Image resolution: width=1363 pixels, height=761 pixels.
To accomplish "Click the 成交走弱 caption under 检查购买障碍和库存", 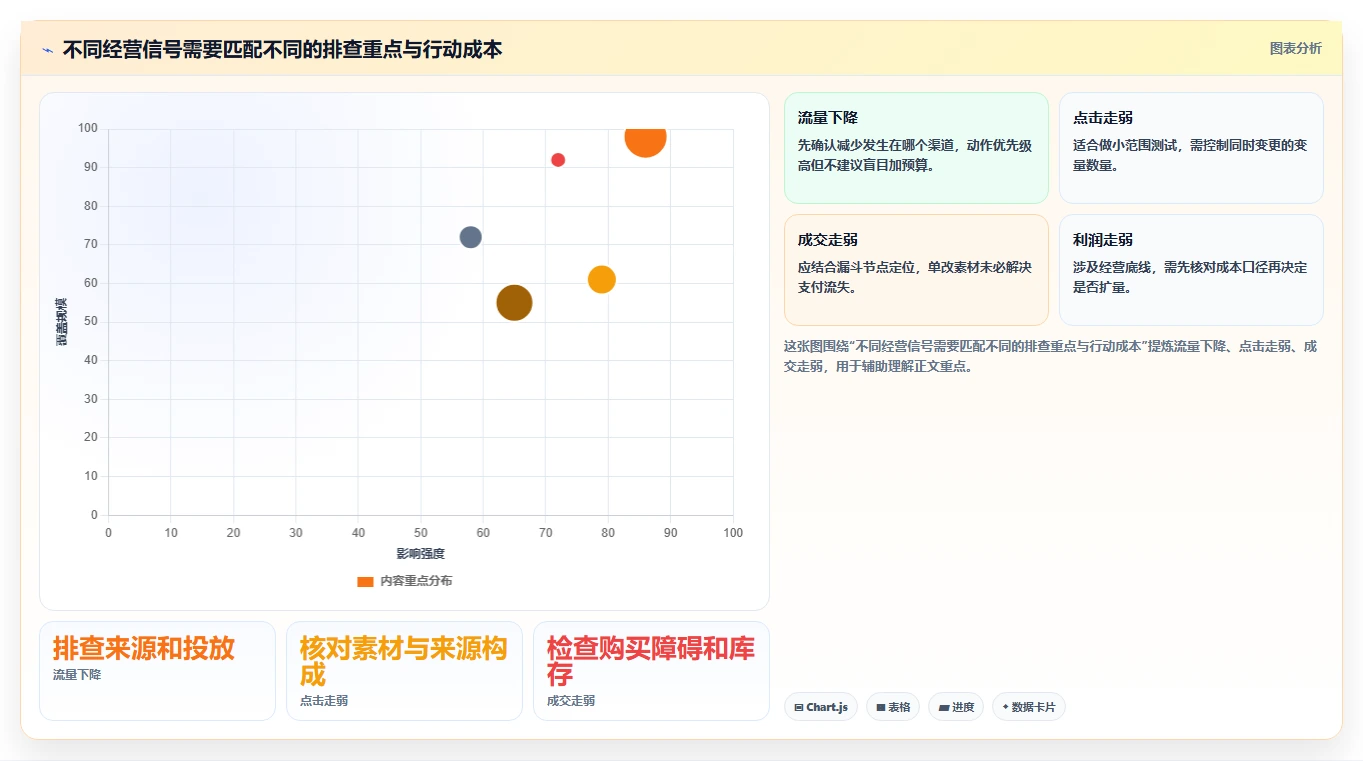I will [571, 701].
